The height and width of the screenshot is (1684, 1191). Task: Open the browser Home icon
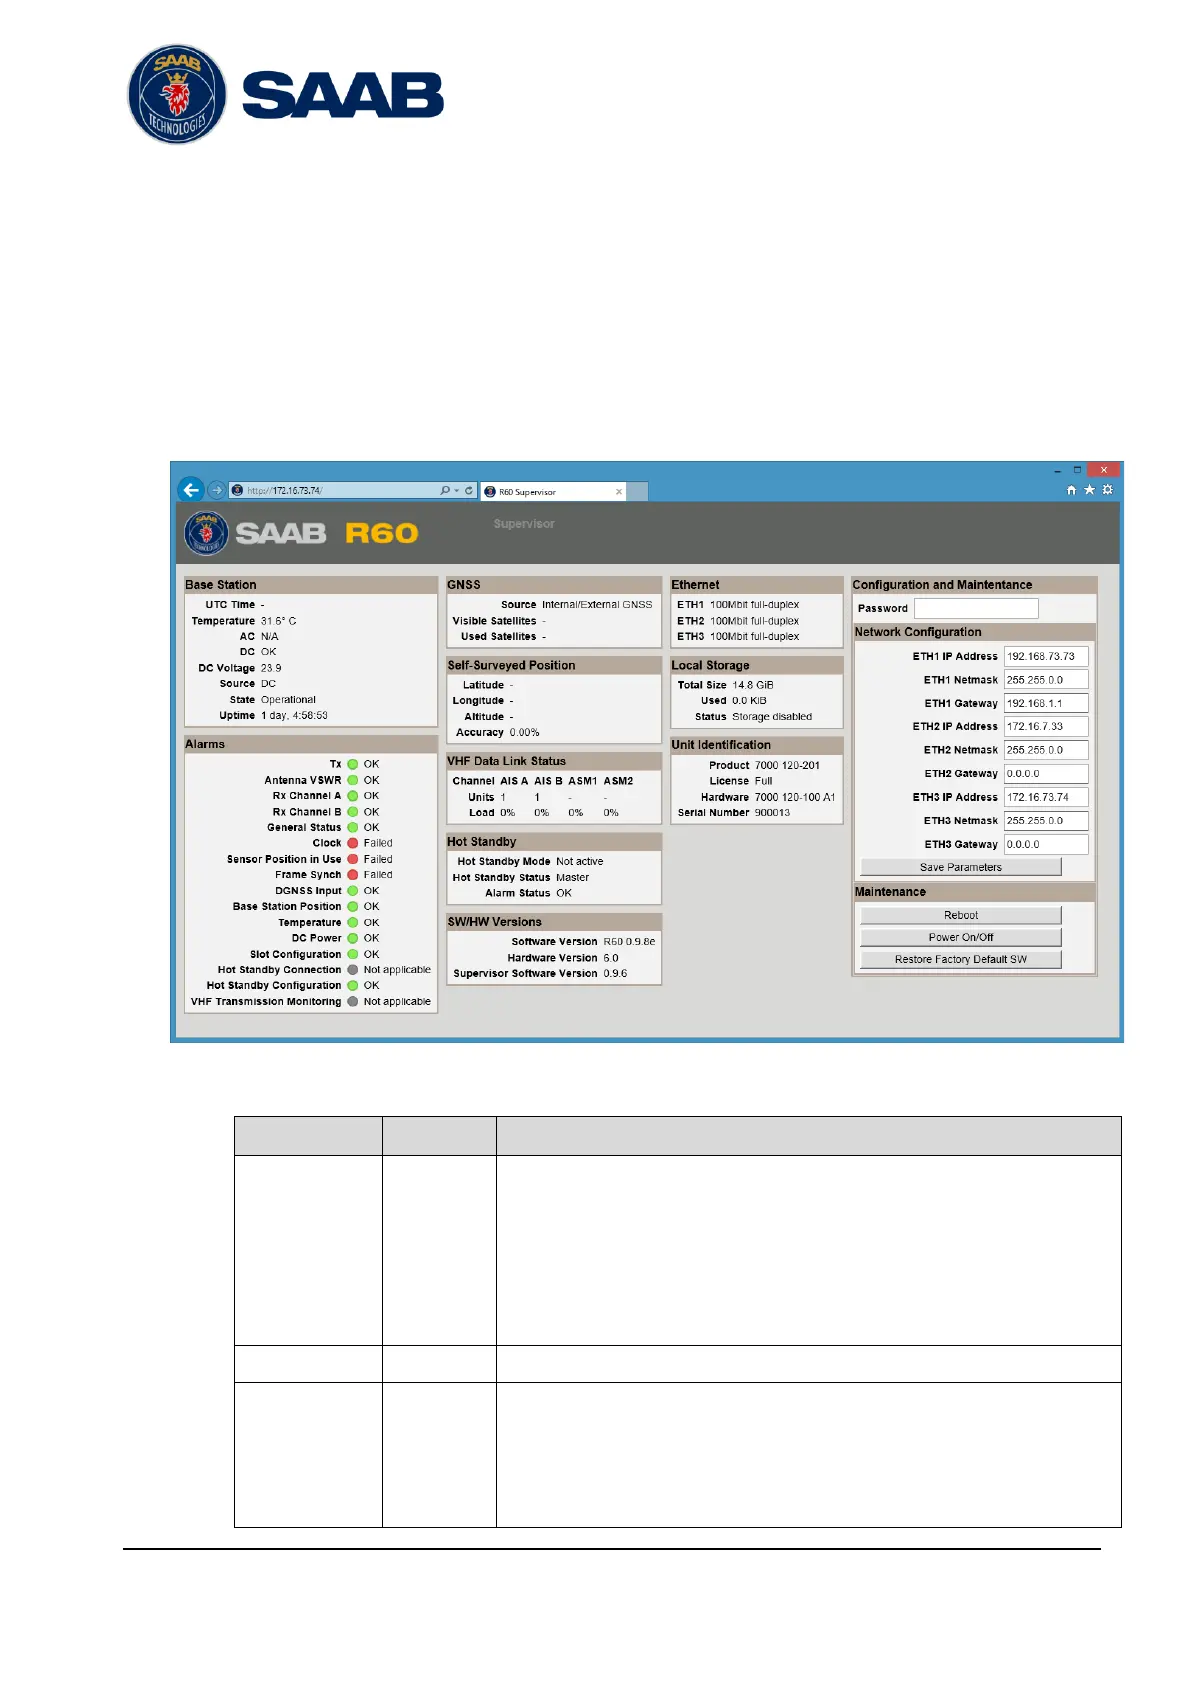(1071, 490)
